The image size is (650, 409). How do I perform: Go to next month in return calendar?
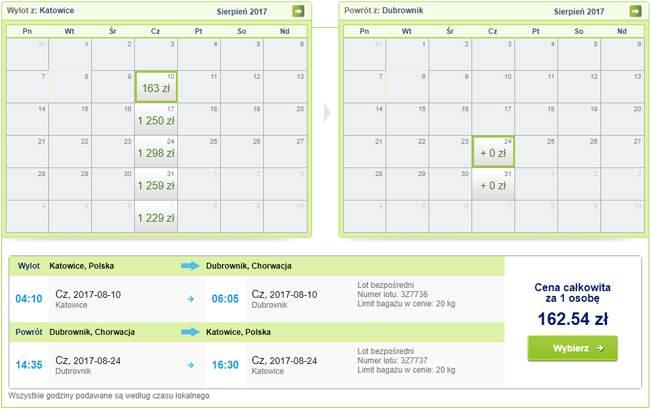(x=635, y=11)
